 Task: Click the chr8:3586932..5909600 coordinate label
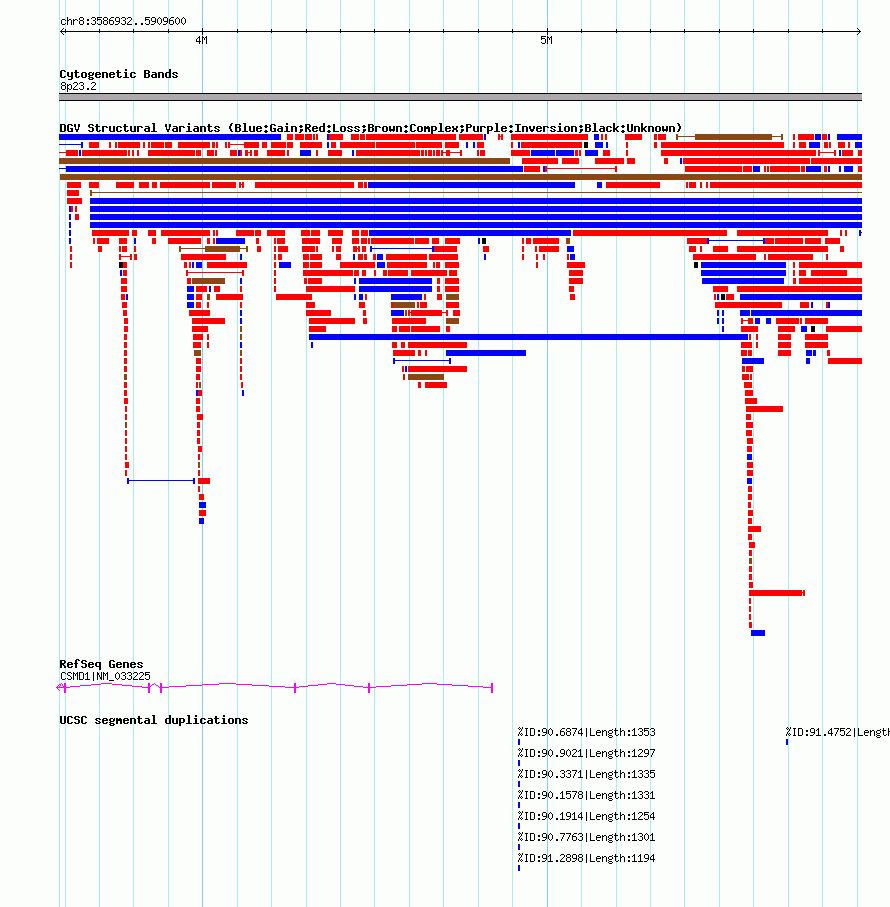pos(123,21)
